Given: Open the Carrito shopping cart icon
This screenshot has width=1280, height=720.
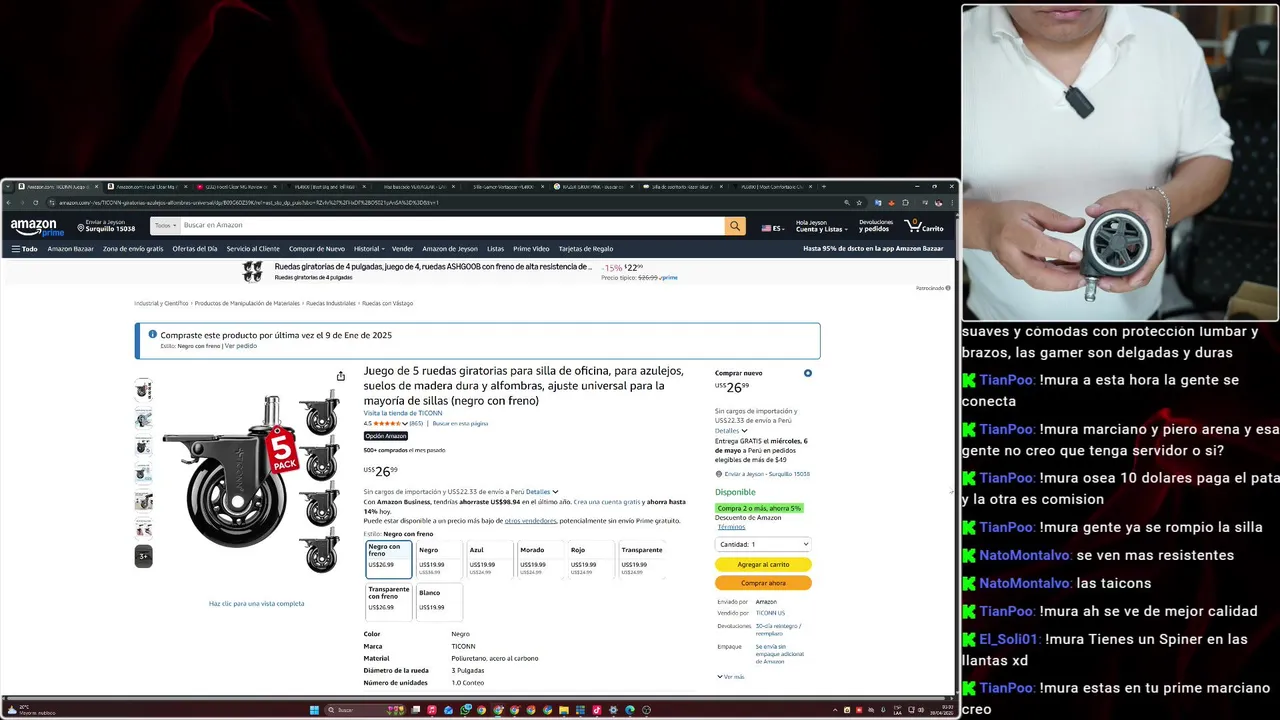Looking at the screenshot, I should (924, 226).
